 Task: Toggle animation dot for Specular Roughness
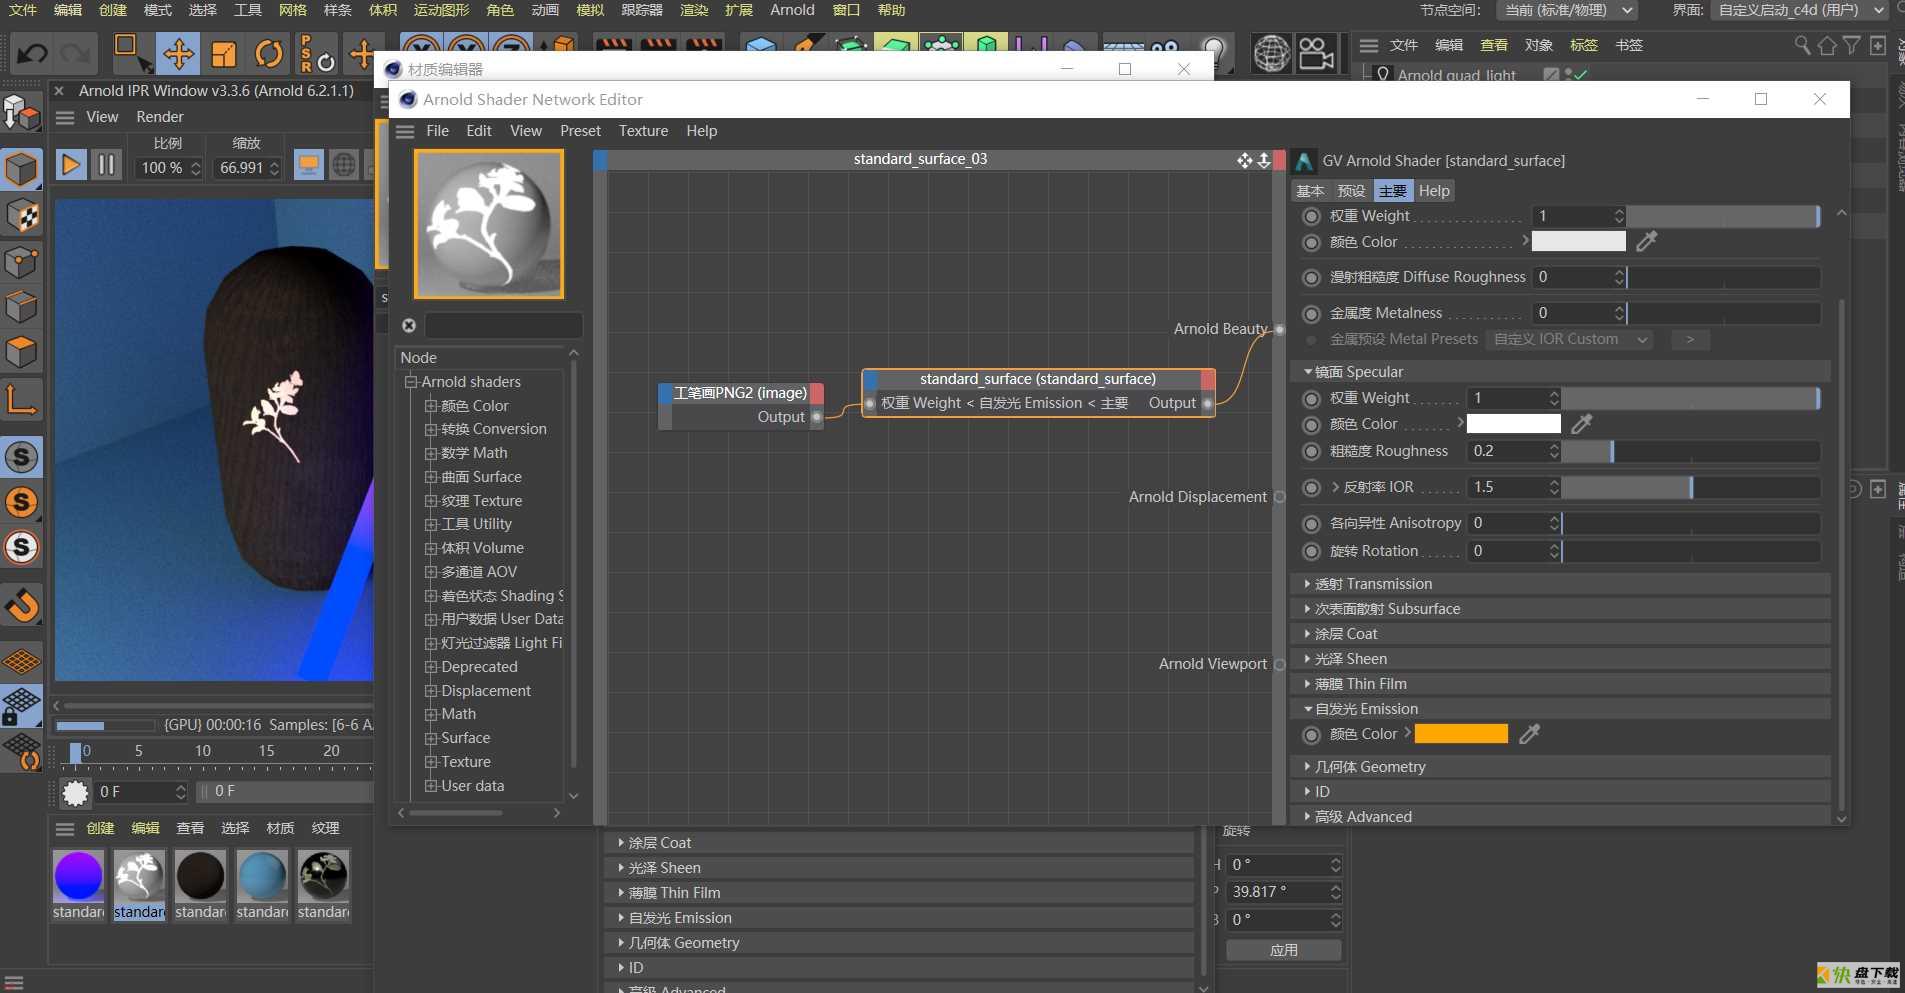pos(1311,451)
